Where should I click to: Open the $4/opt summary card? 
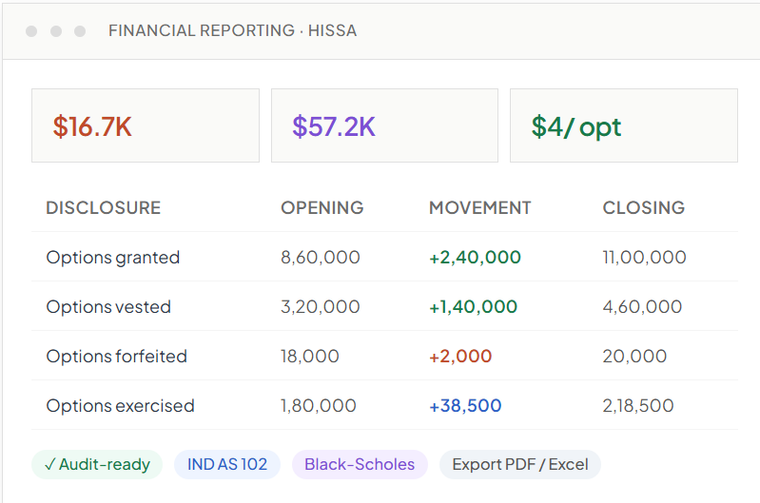[624, 126]
